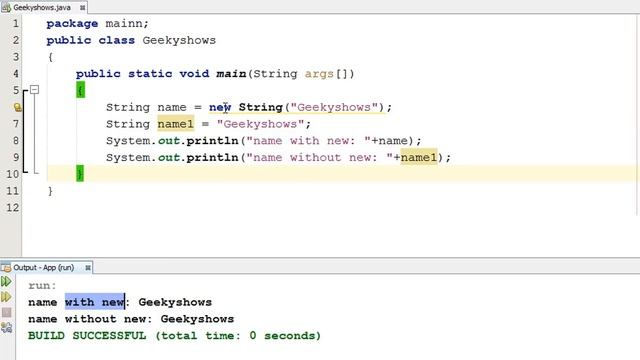The height and width of the screenshot is (360, 640).
Task: Click the "name without new: " string on line 9
Action: [x=320, y=158]
